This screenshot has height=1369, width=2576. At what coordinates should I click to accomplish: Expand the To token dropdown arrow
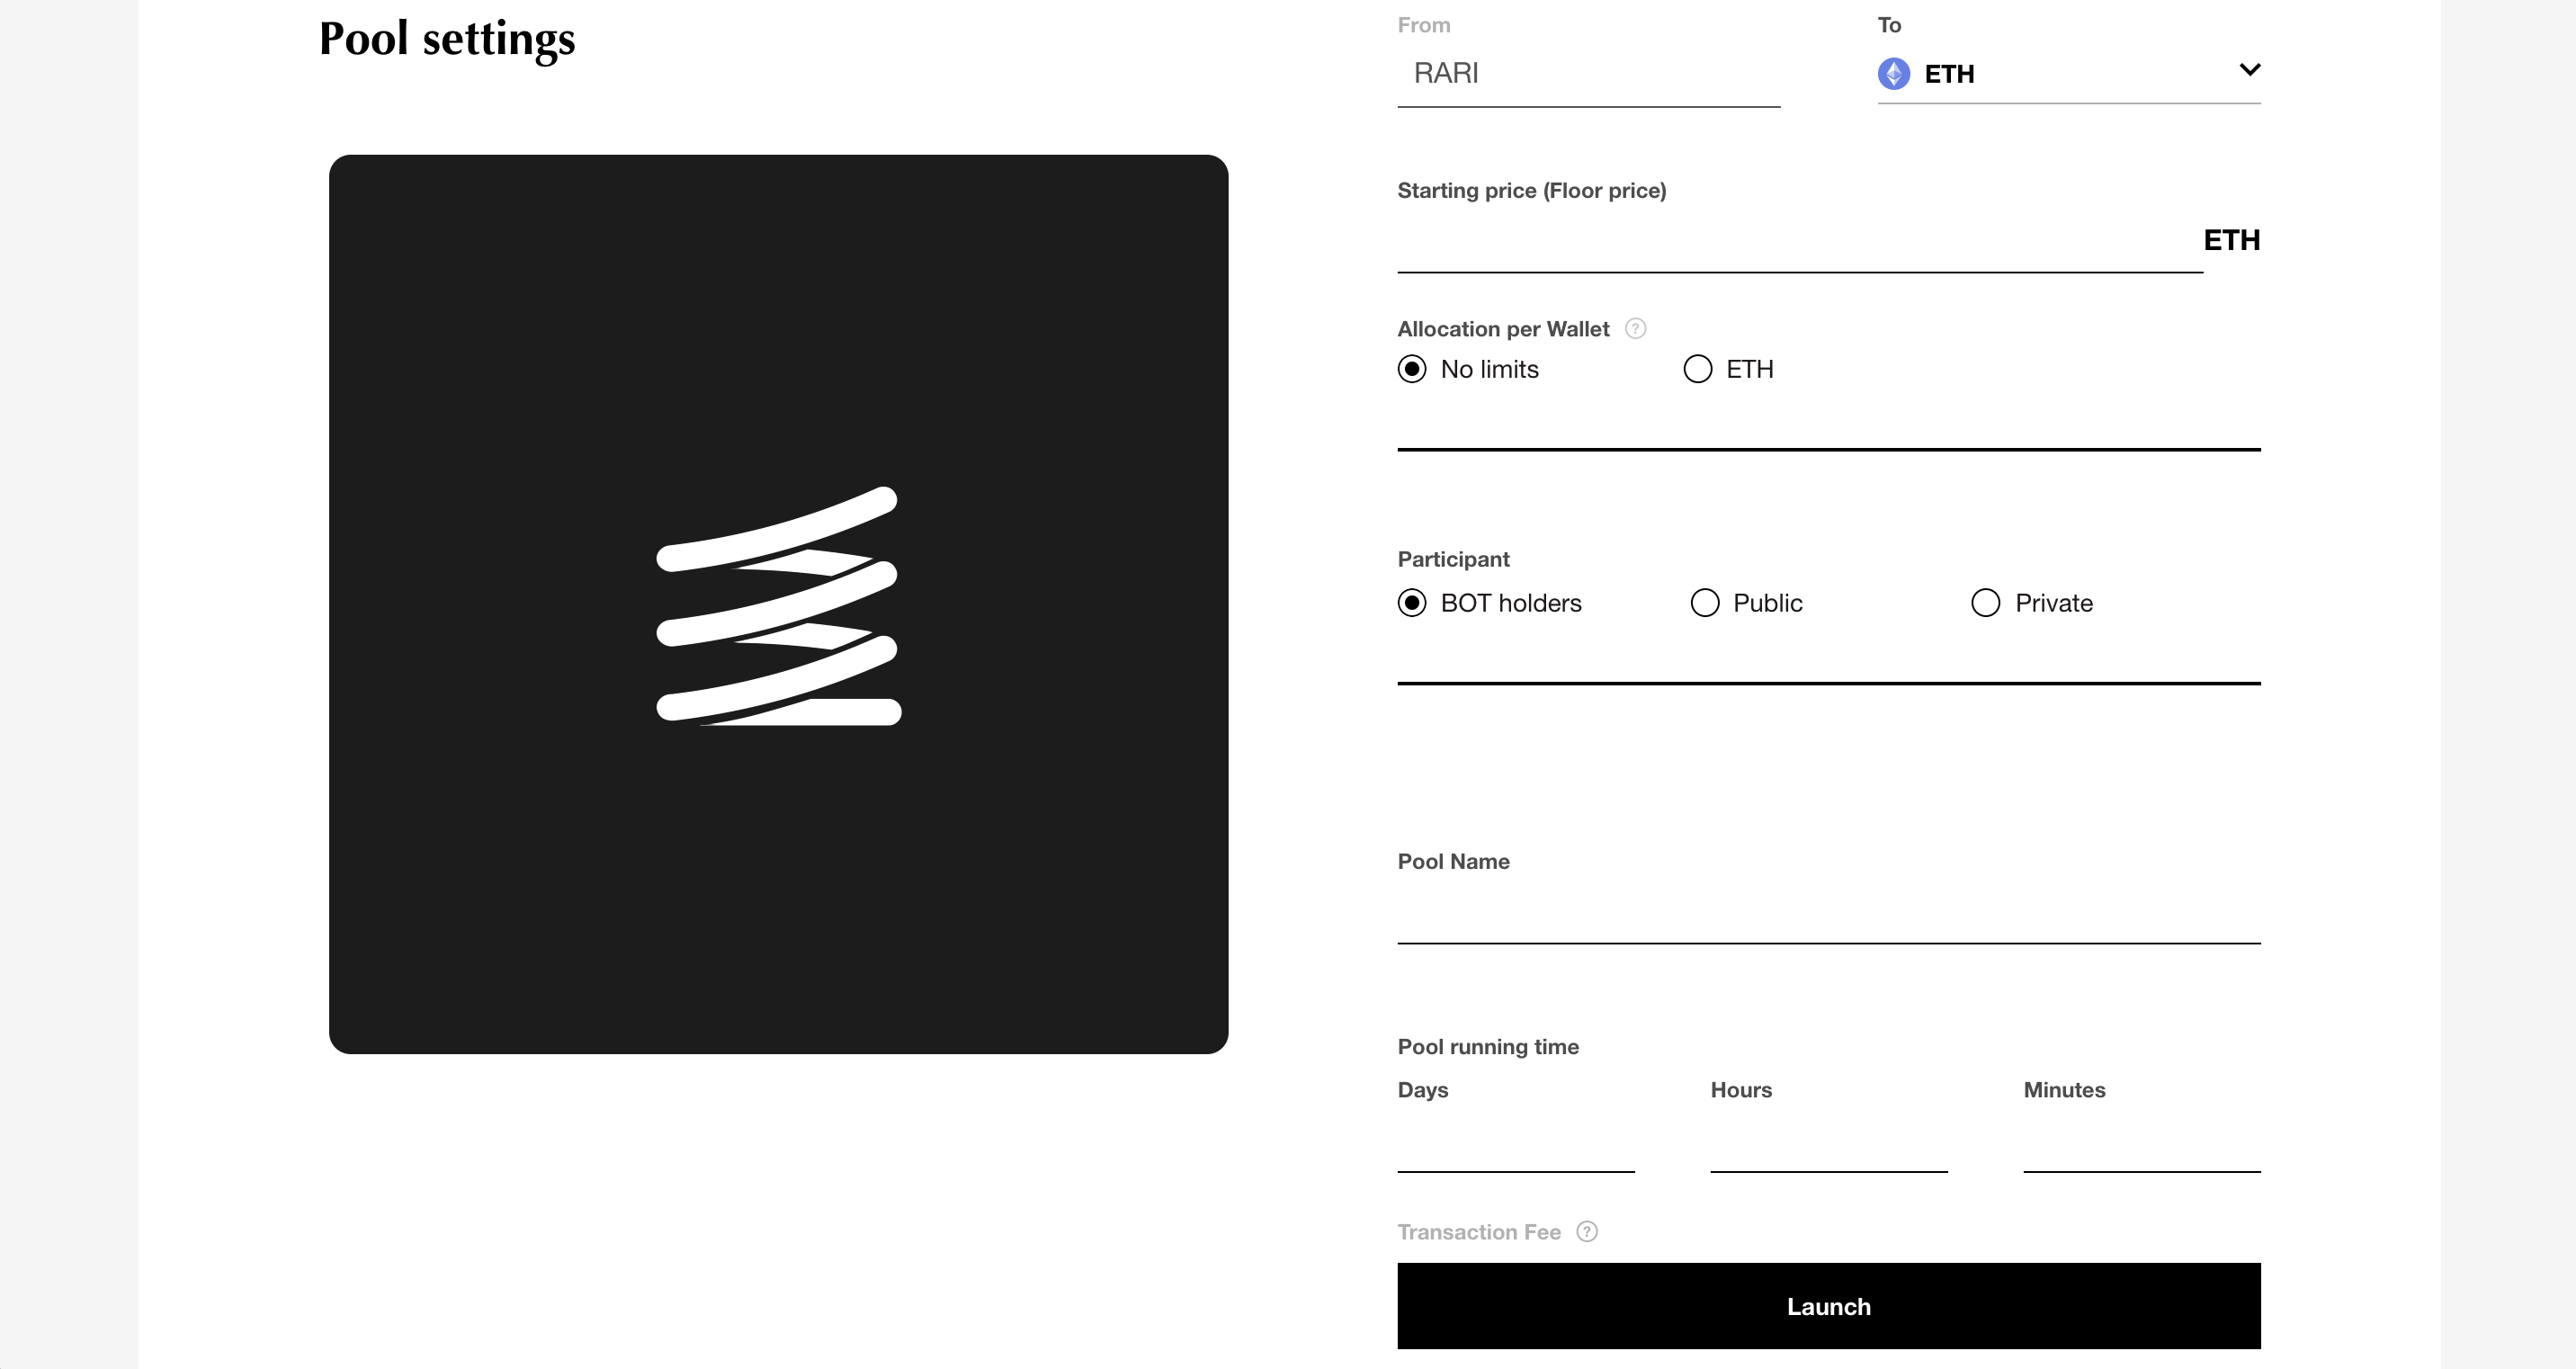pos(2249,70)
